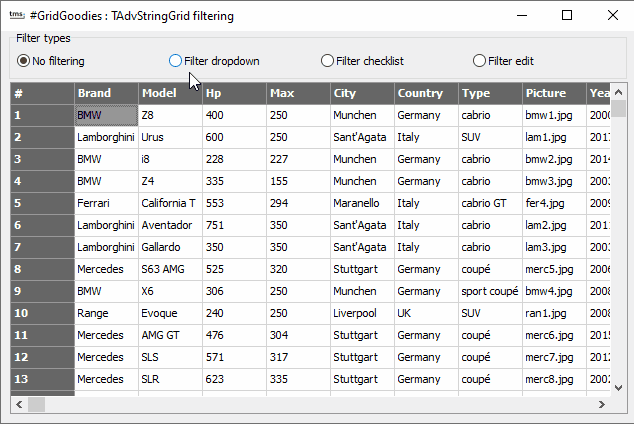Image resolution: width=634 pixels, height=426 pixels.
Task: Select the cabrio GT type cell
Action: [x=490, y=203]
